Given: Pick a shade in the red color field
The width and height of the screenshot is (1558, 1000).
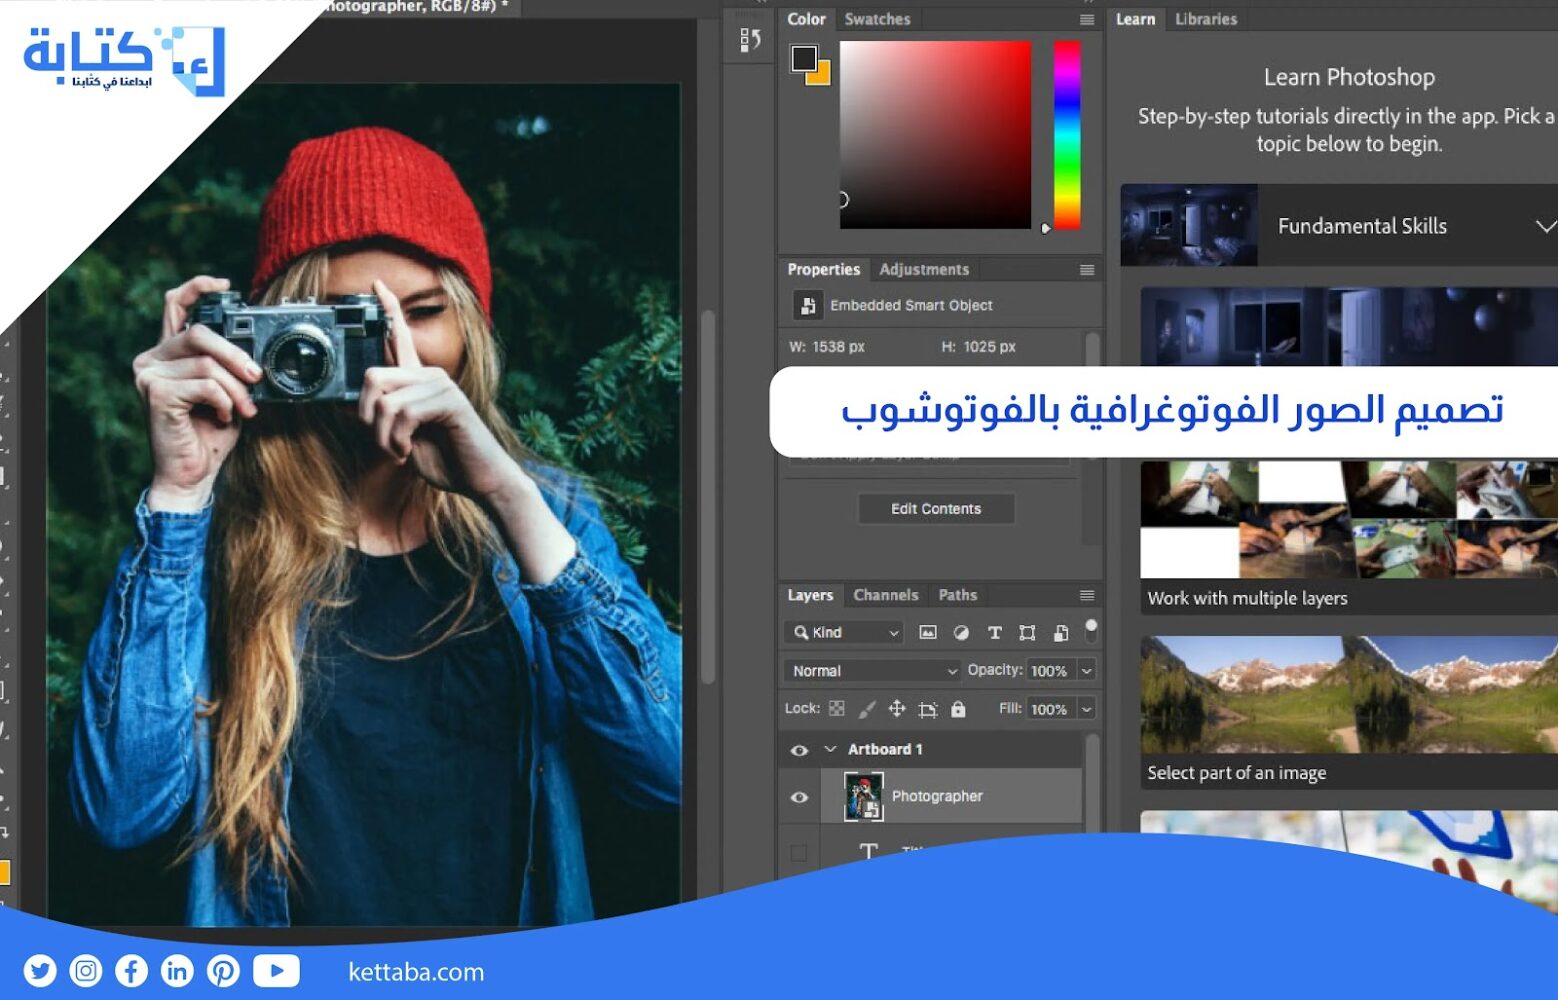Looking at the screenshot, I should pos(935,135).
